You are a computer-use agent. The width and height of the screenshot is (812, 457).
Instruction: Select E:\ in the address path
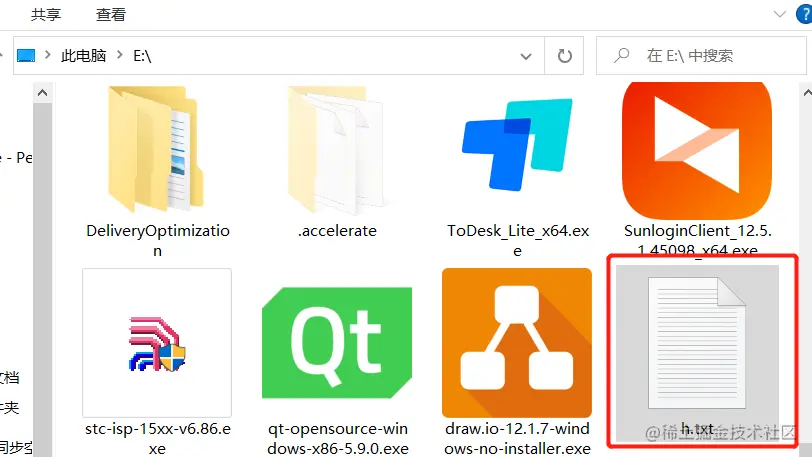(142, 55)
